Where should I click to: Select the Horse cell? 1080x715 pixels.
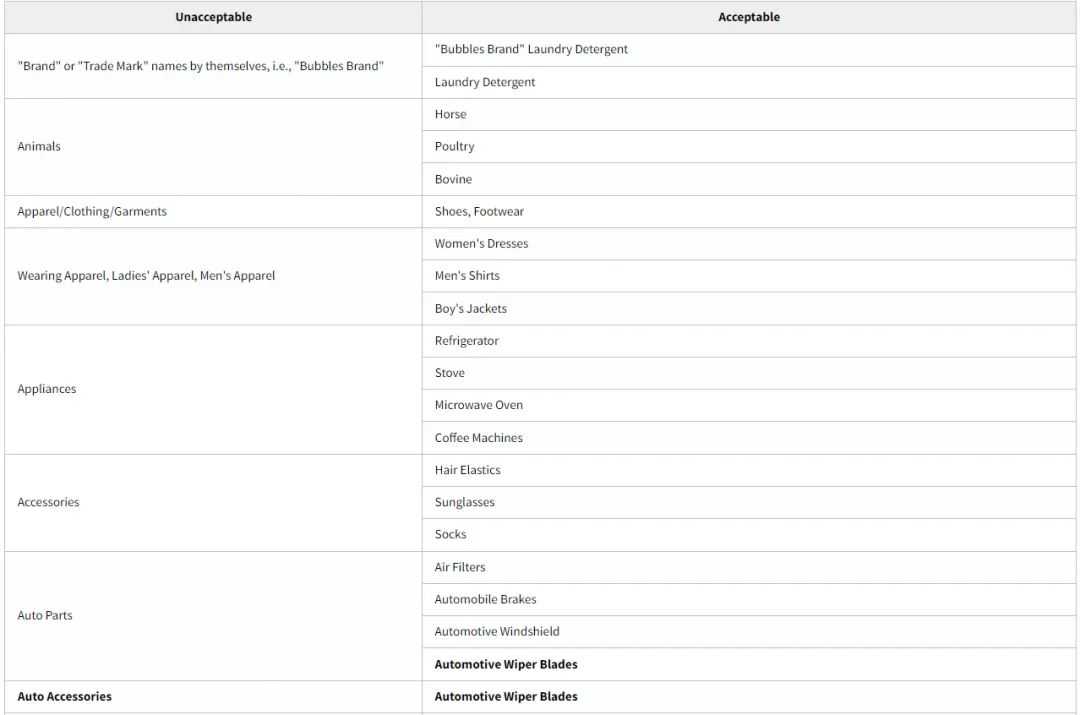pyautogui.click(x=749, y=114)
